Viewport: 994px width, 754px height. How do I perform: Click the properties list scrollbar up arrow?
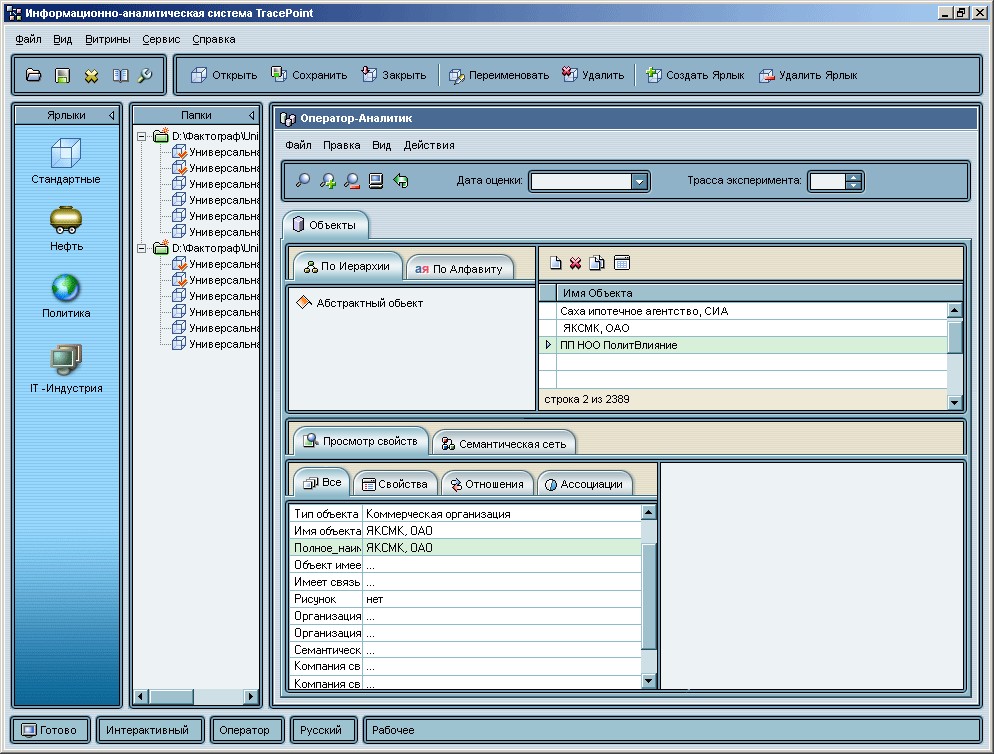pyautogui.click(x=649, y=512)
